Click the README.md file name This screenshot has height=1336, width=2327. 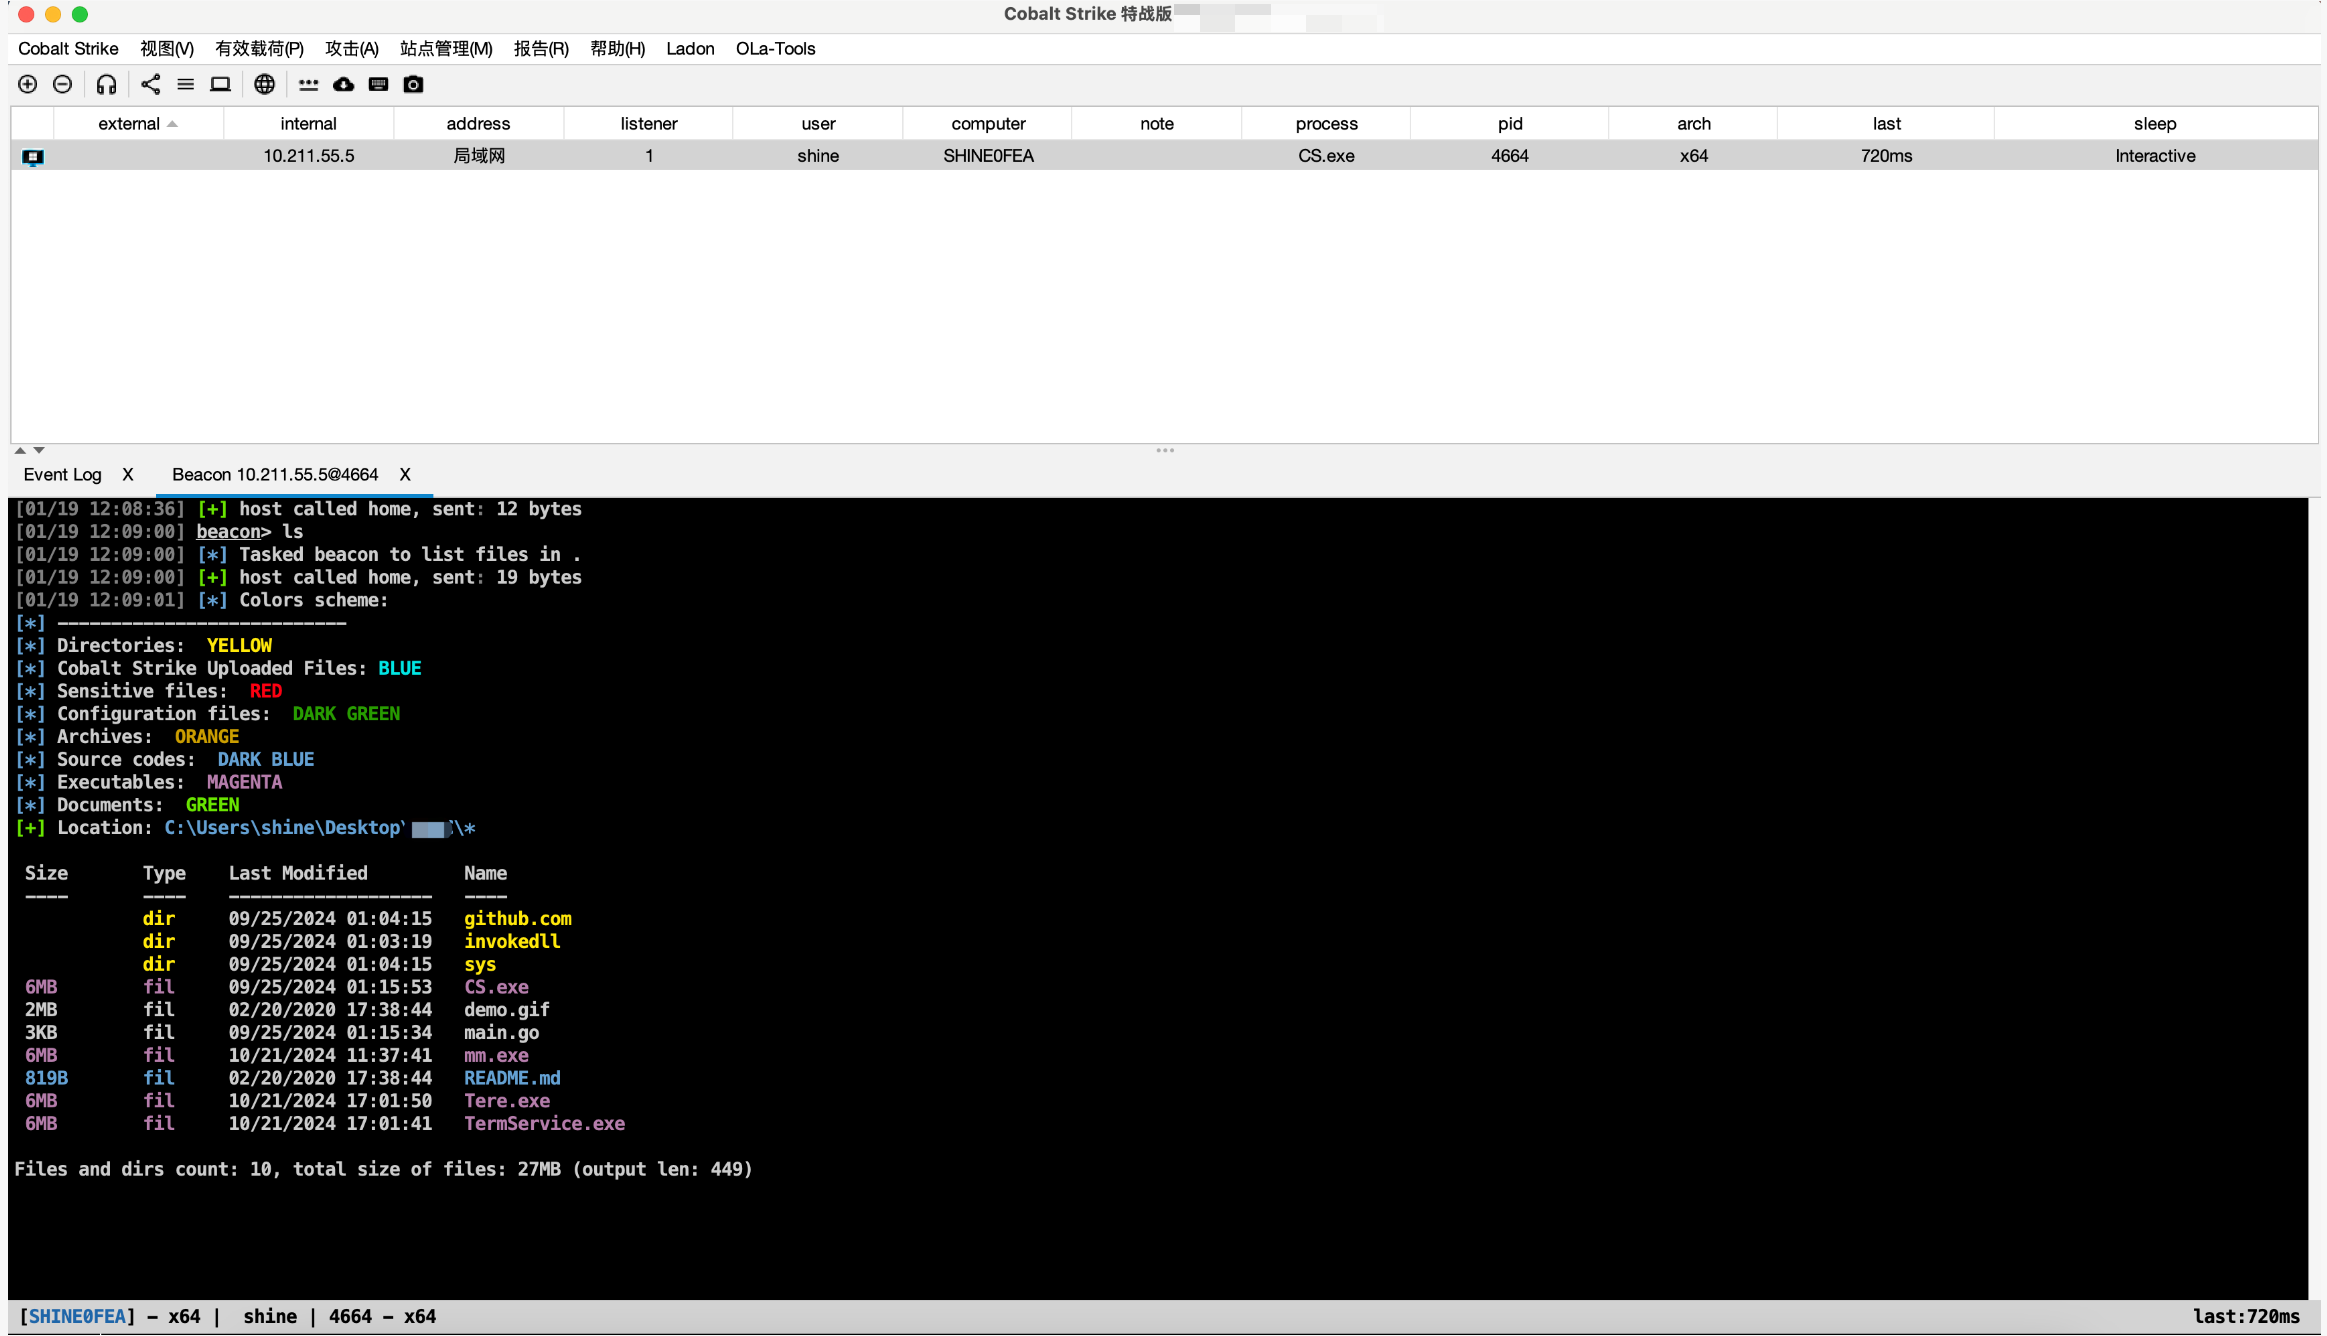coord(512,1079)
